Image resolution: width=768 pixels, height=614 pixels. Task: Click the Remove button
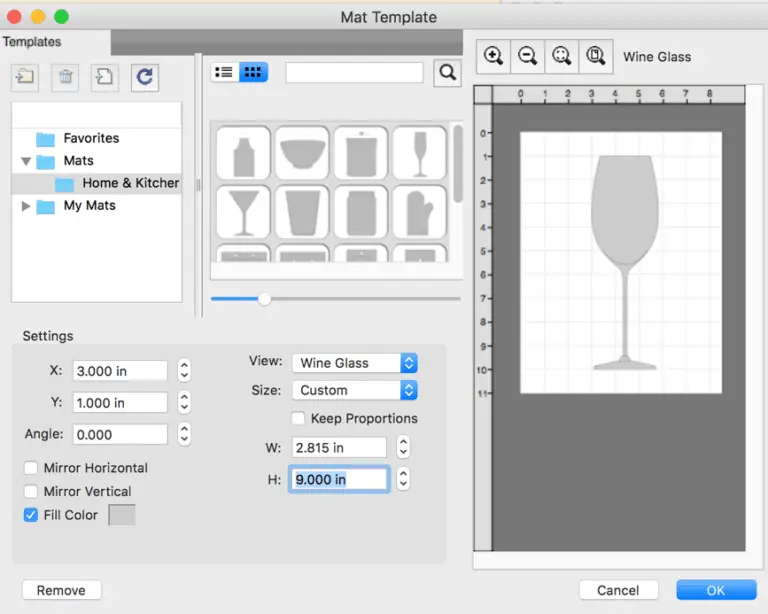61,590
